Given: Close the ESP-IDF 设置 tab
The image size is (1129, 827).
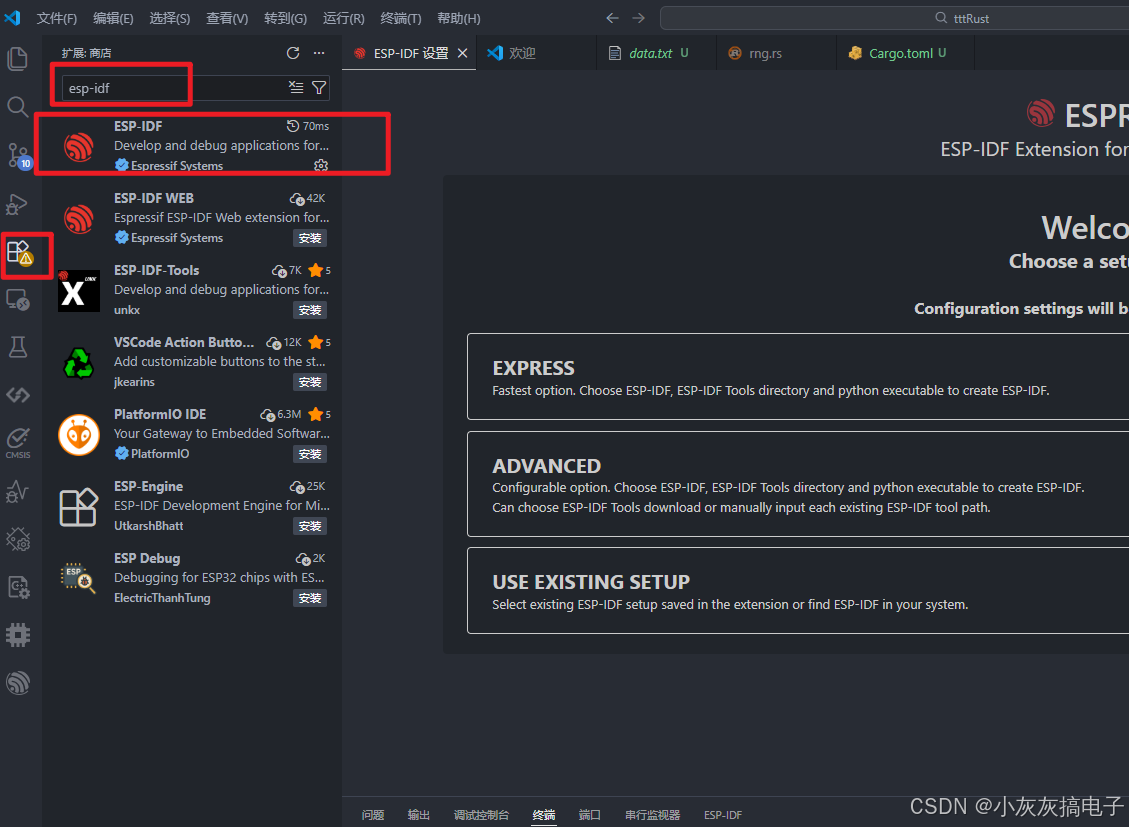Looking at the screenshot, I should point(462,53).
